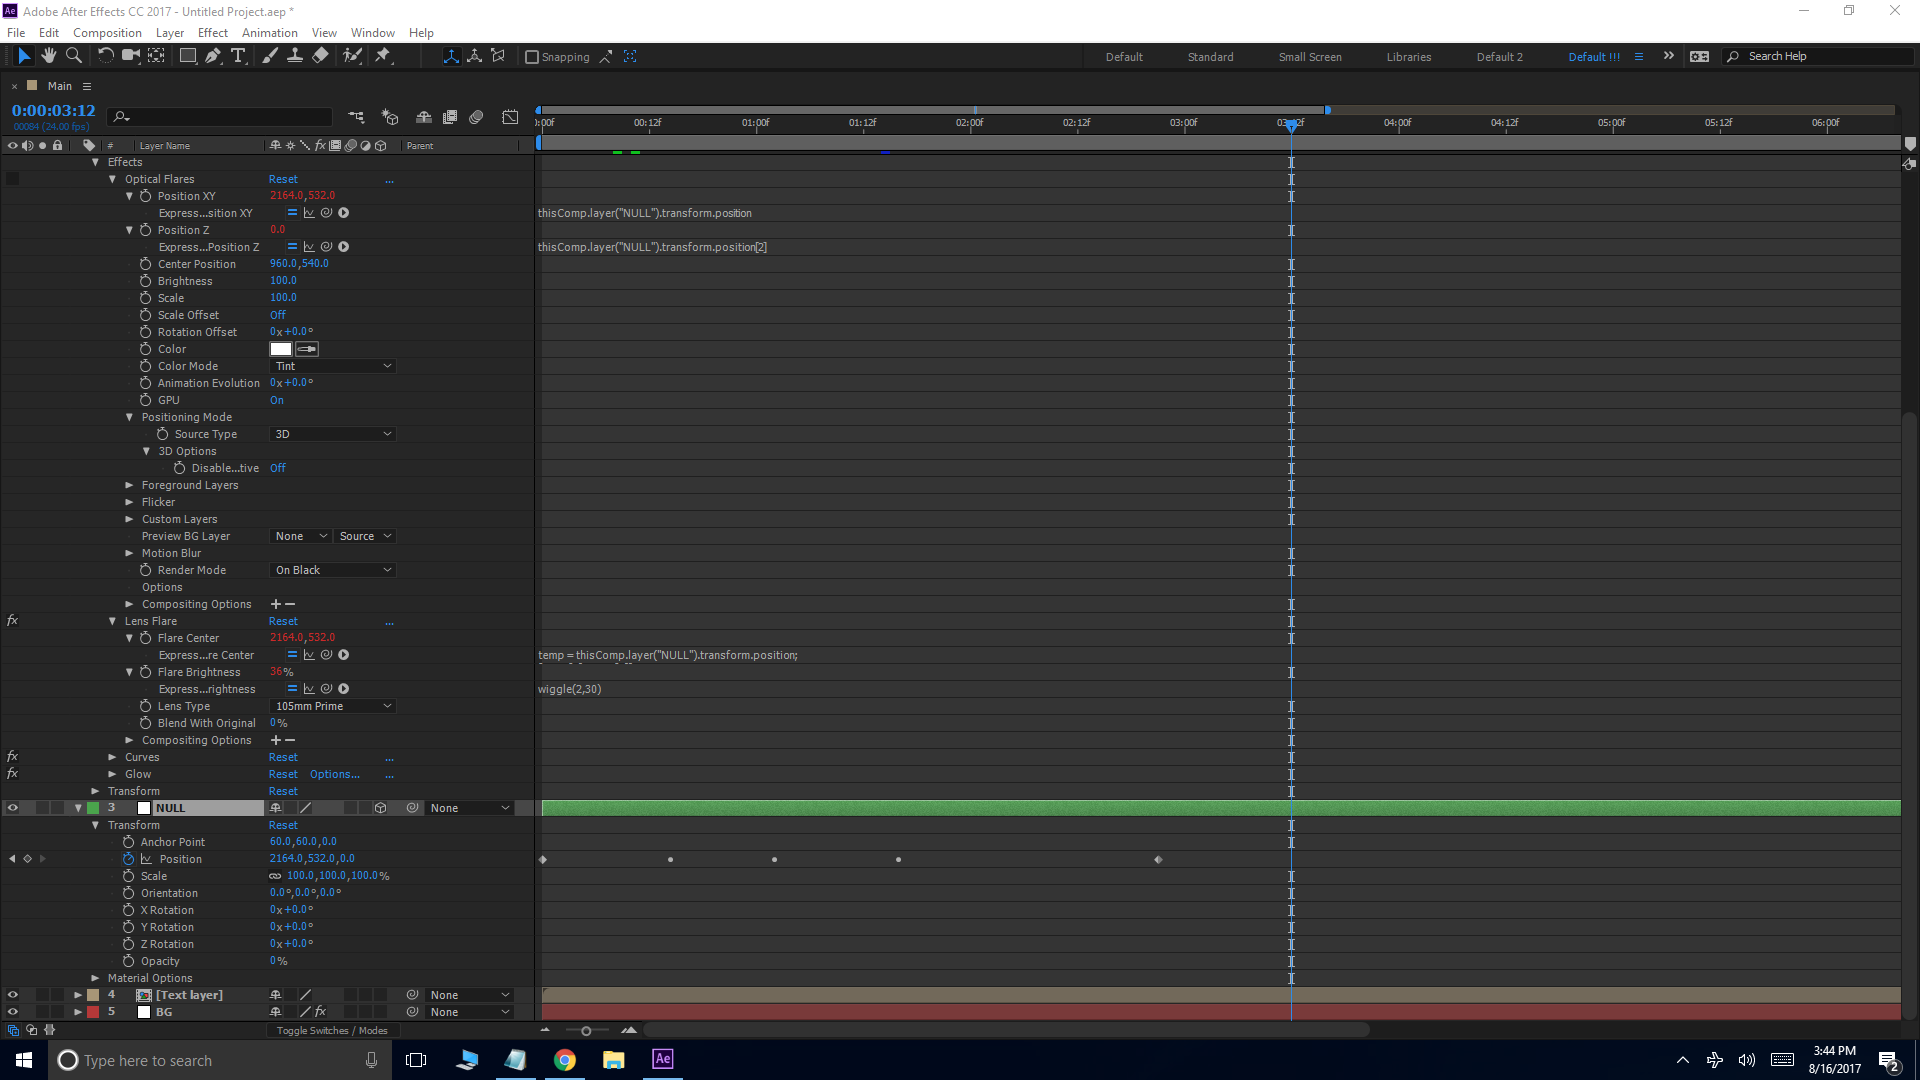The height and width of the screenshot is (1080, 1920).
Task: Expand Material Options group
Action: pos(95,978)
